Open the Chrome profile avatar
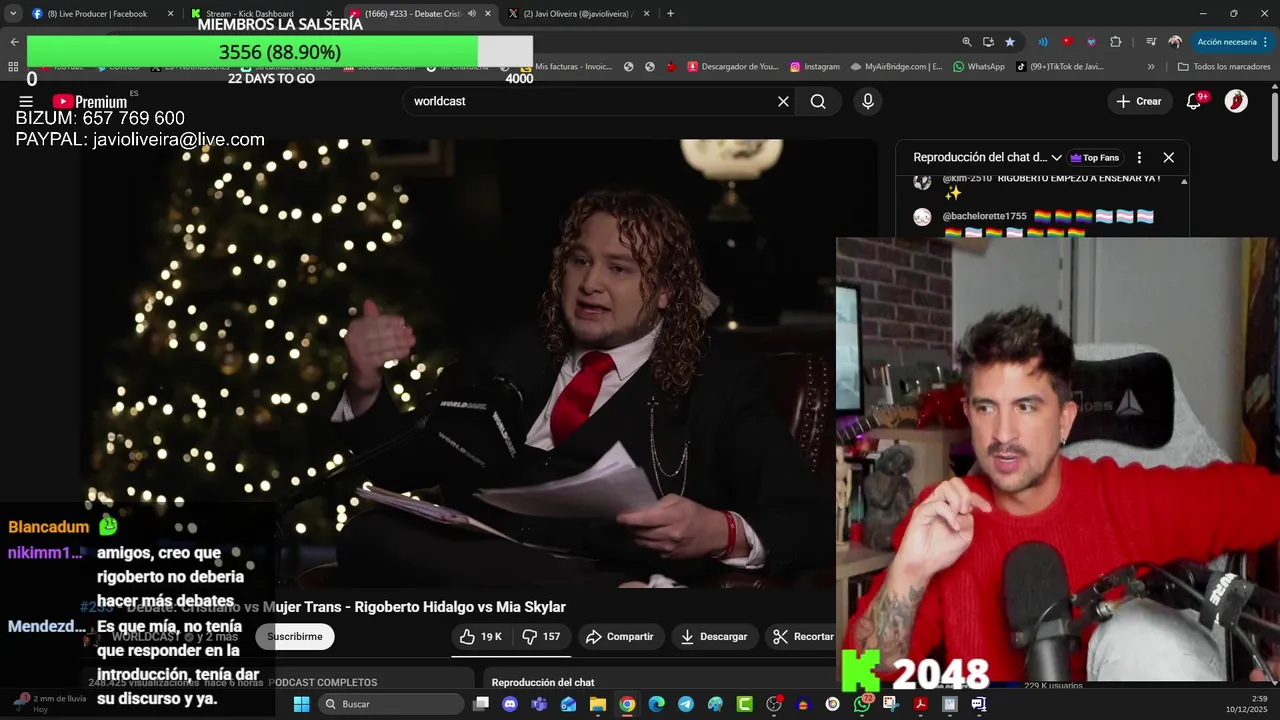Image resolution: width=1280 pixels, height=720 pixels. coord(1175,42)
